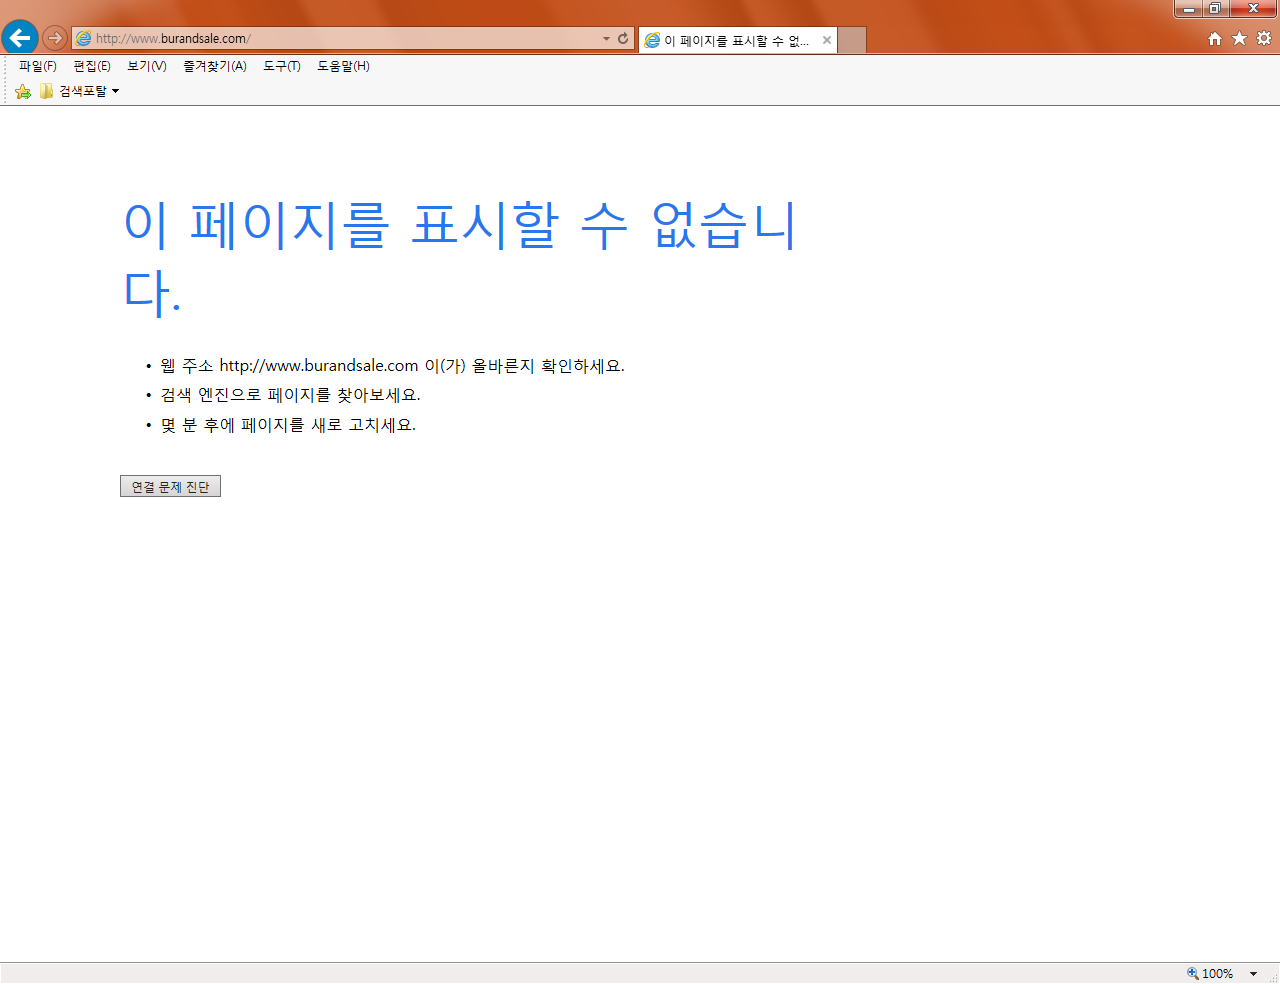Open Favorites star icon at top right
This screenshot has width=1280, height=984.
point(1240,38)
